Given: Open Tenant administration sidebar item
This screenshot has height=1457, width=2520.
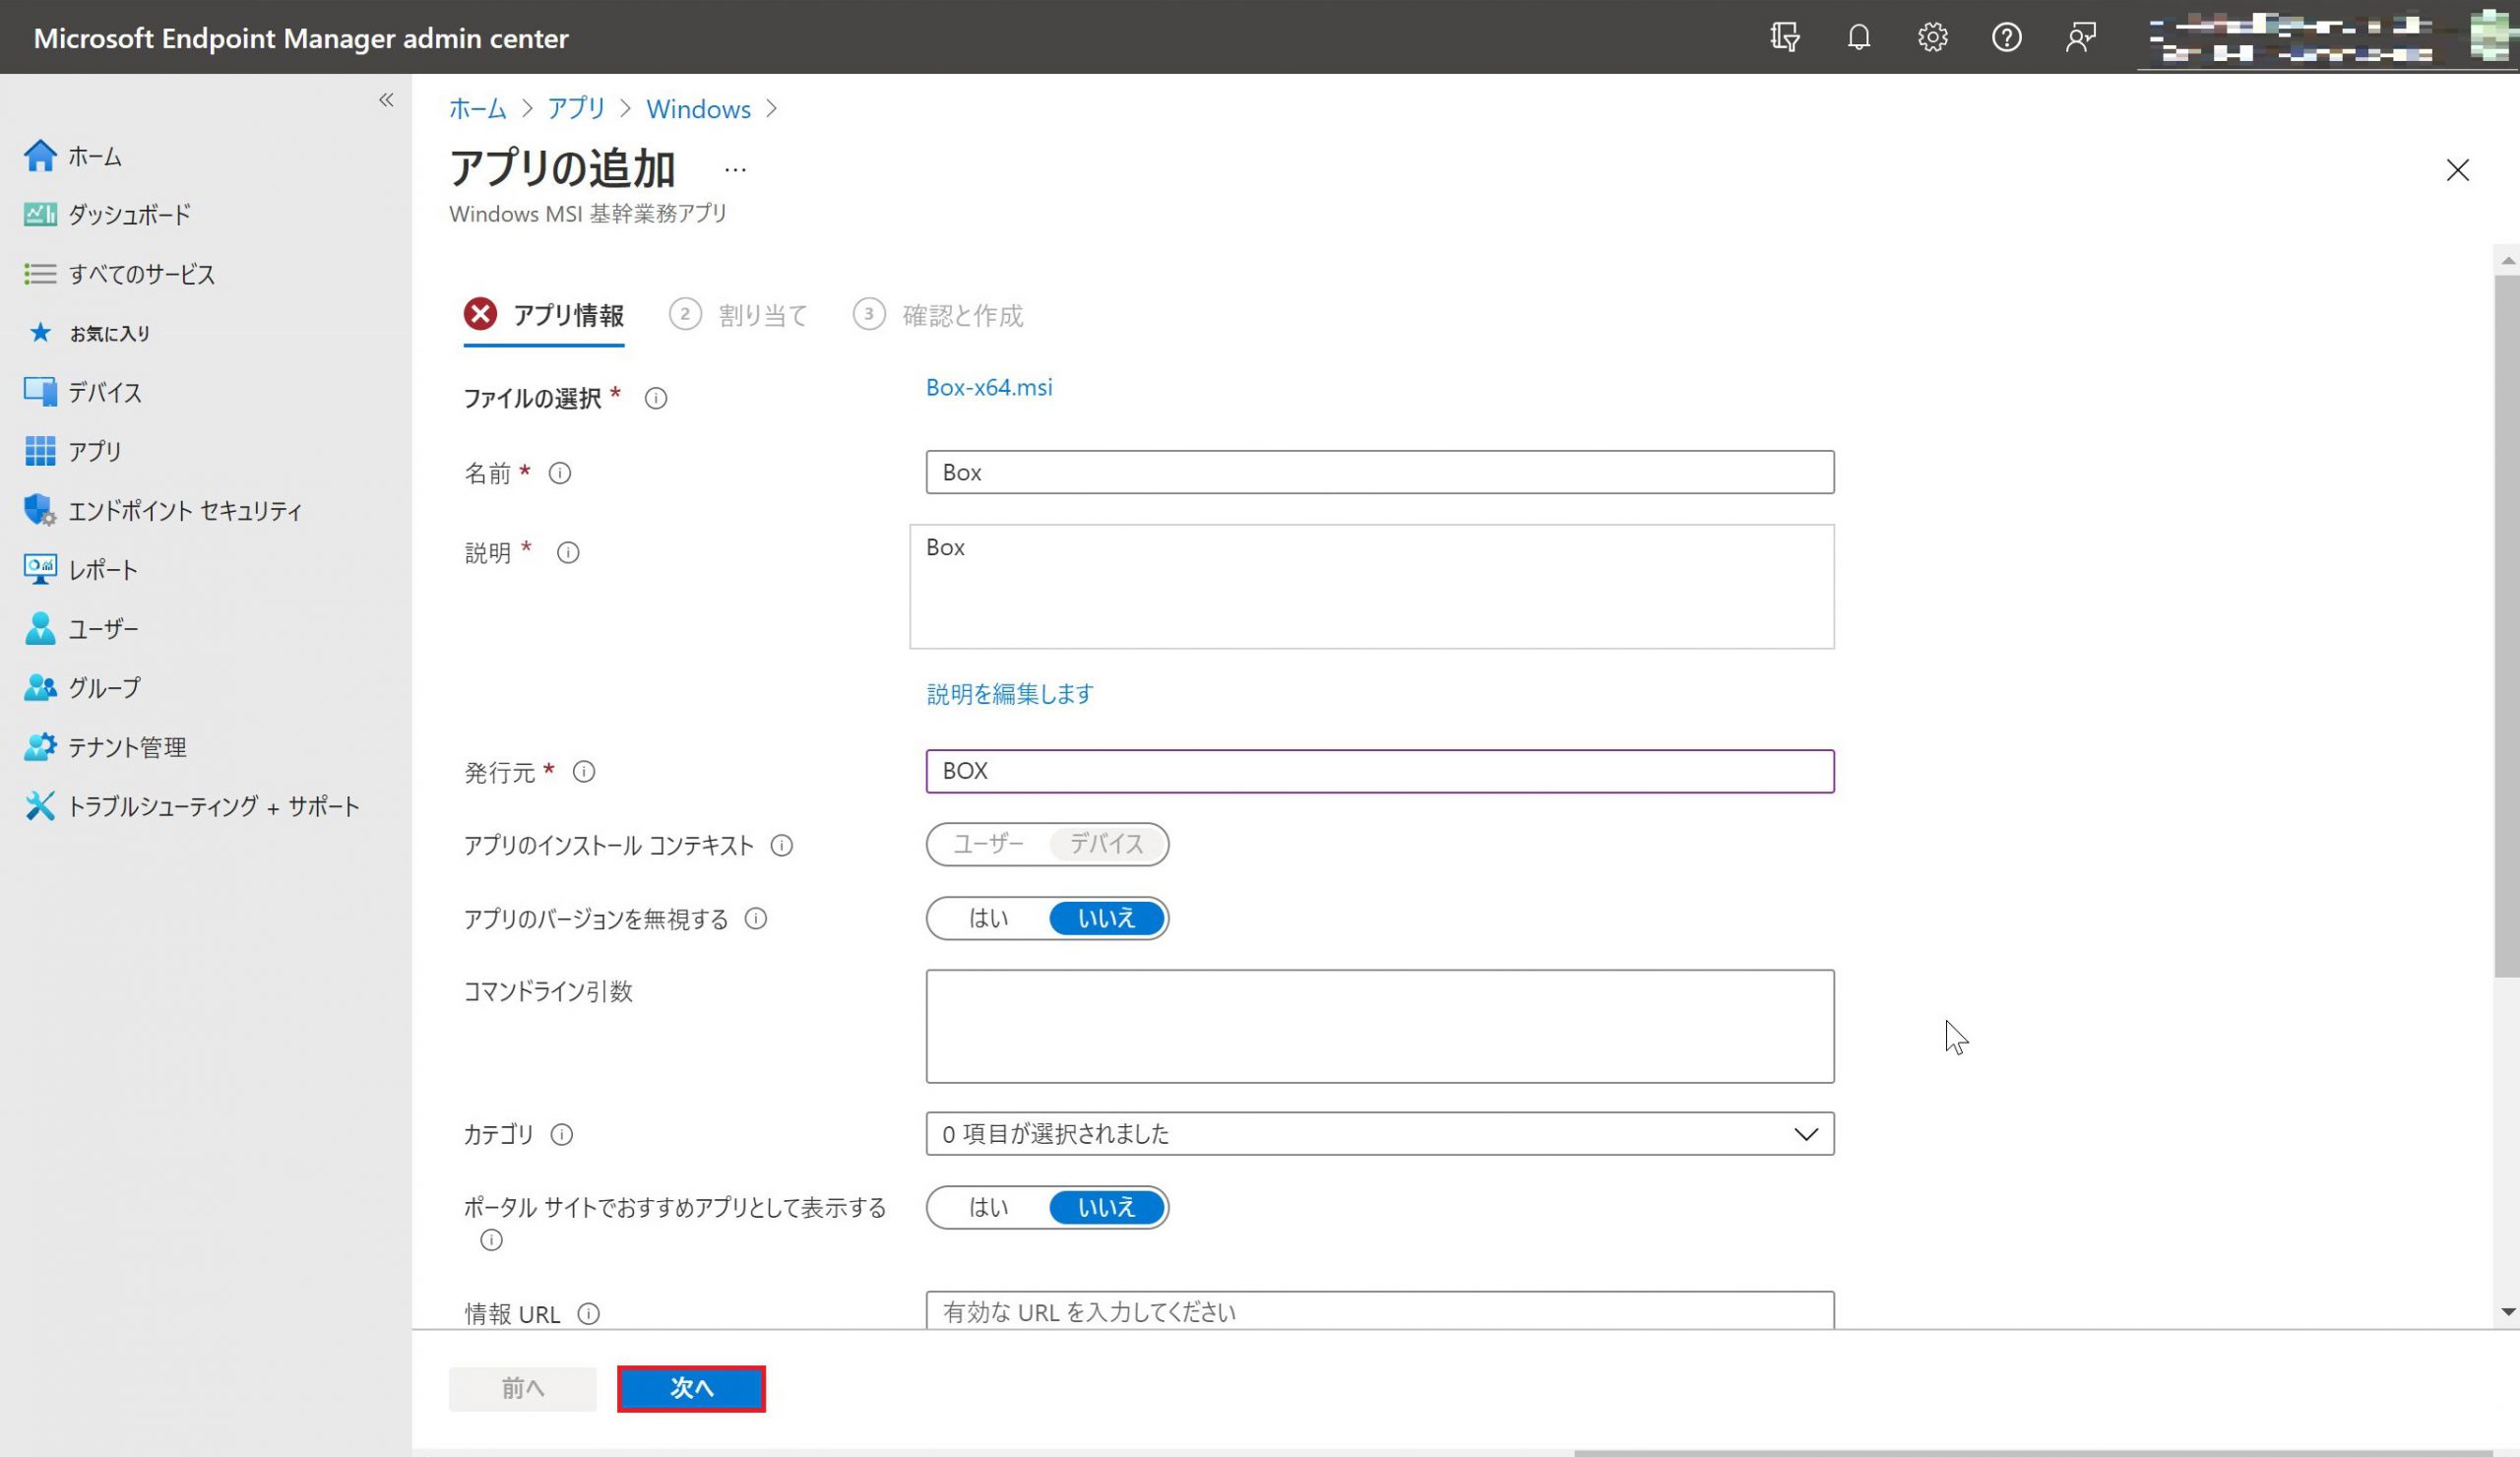Looking at the screenshot, I should 126,747.
